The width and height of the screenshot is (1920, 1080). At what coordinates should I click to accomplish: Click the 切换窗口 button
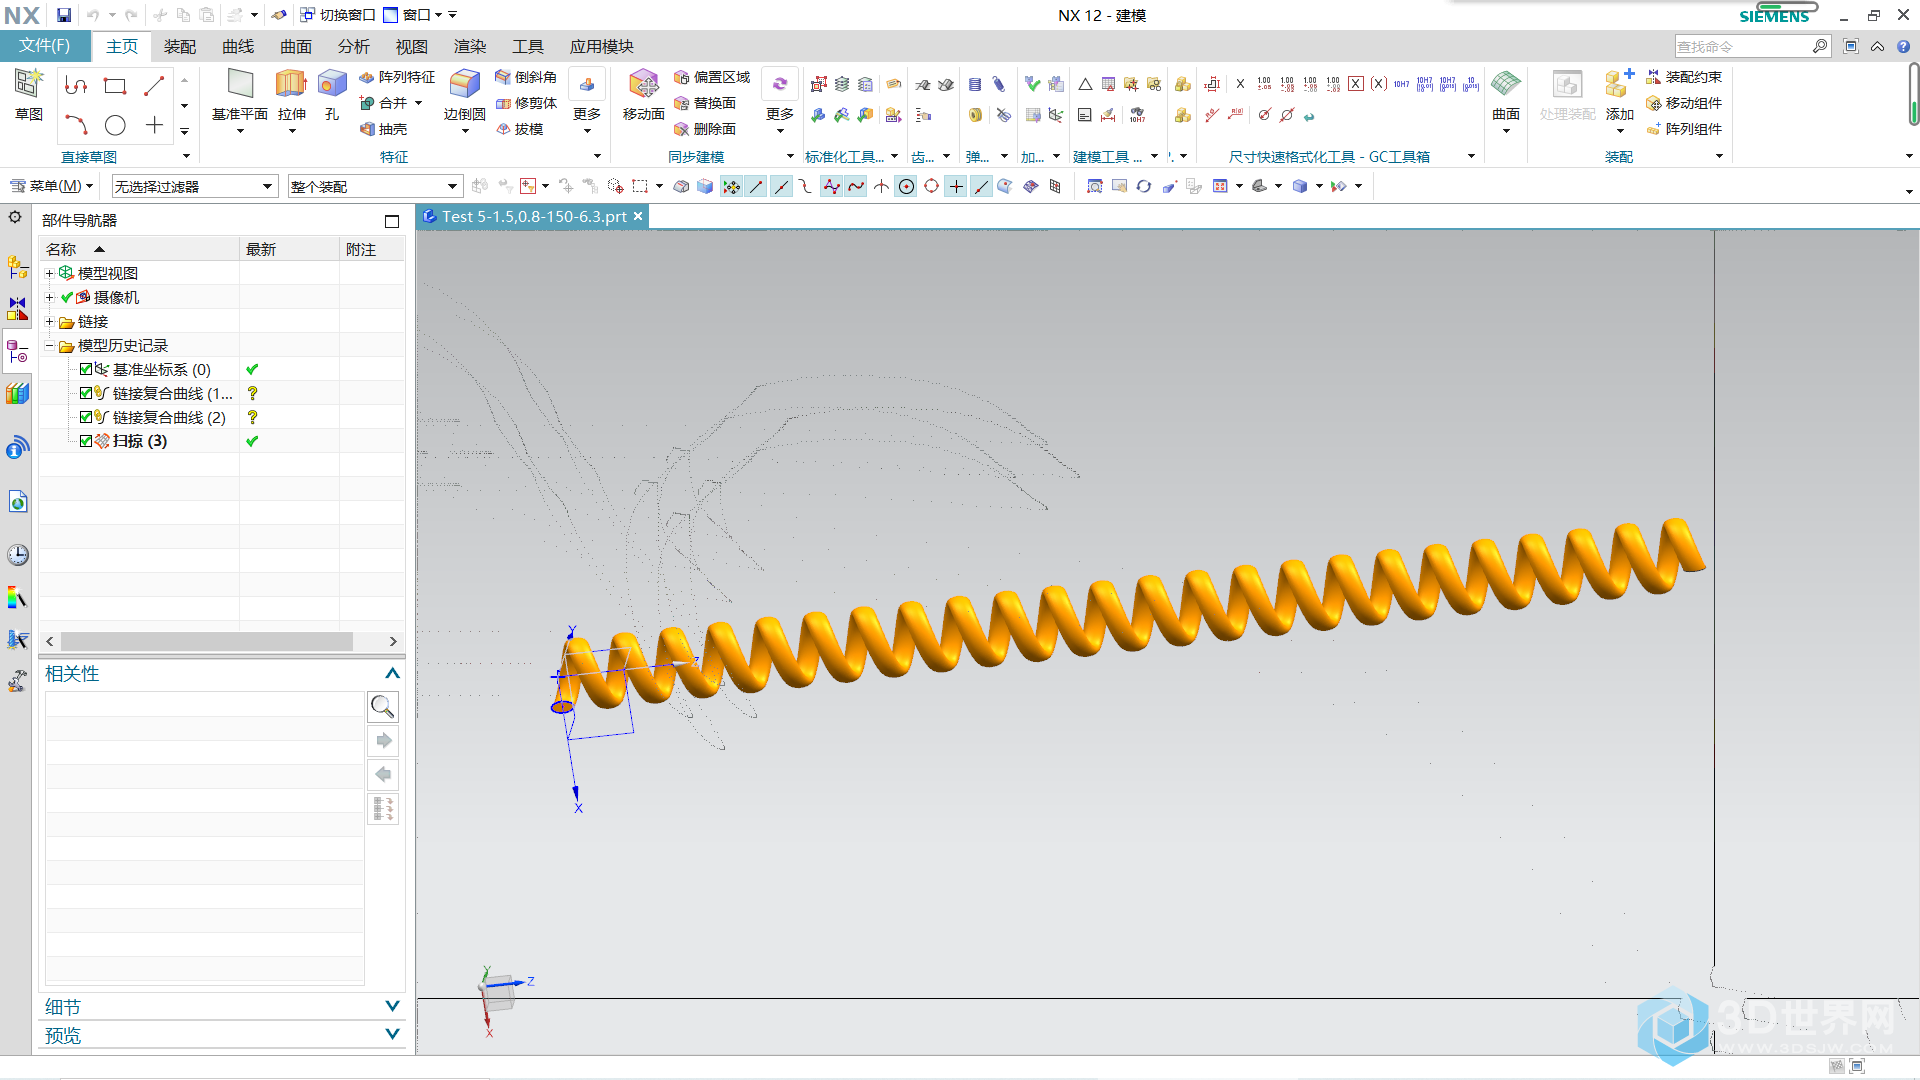[338, 15]
